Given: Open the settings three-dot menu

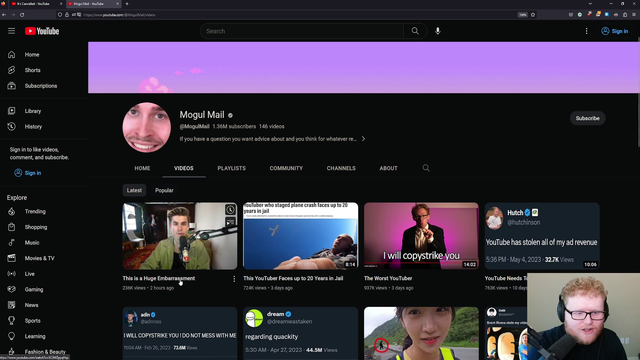Looking at the screenshot, I should pyautogui.click(x=587, y=31).
